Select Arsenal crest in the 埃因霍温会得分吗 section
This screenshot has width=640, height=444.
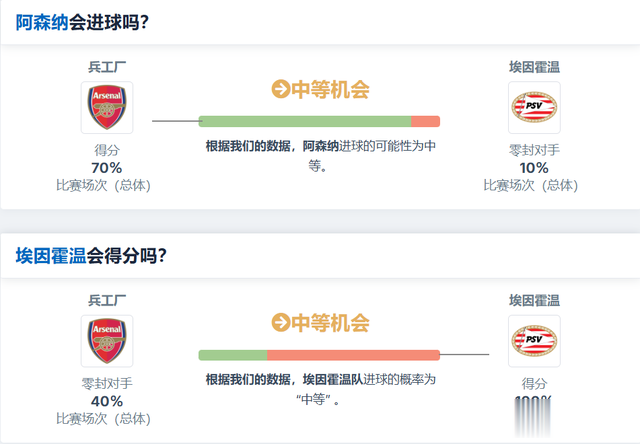coord(107,340)
